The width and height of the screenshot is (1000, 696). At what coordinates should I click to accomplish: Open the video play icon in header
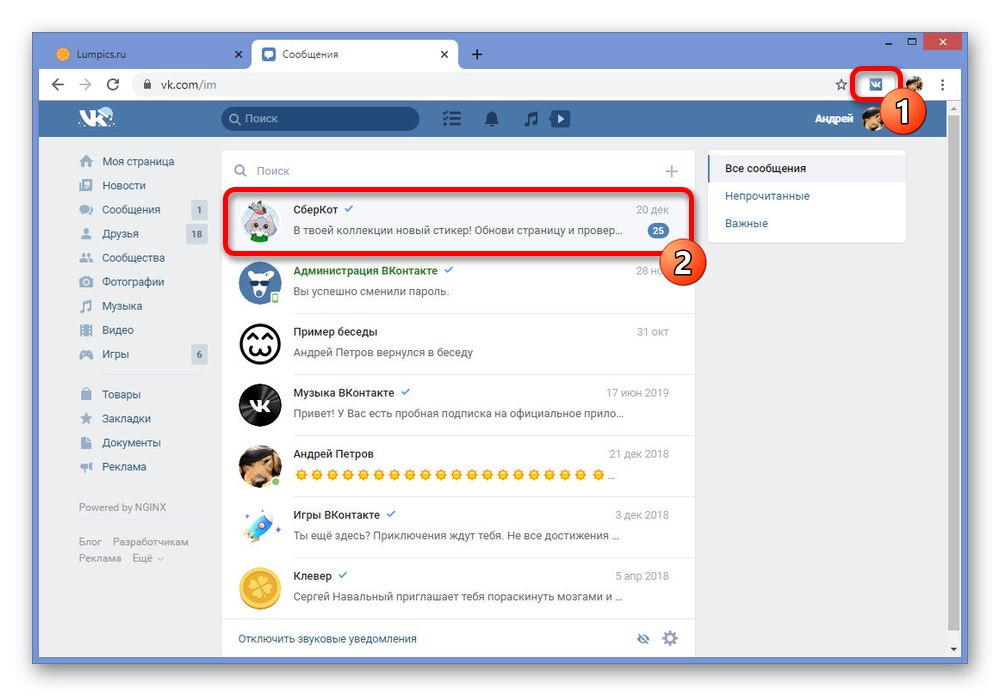point(560,119)
